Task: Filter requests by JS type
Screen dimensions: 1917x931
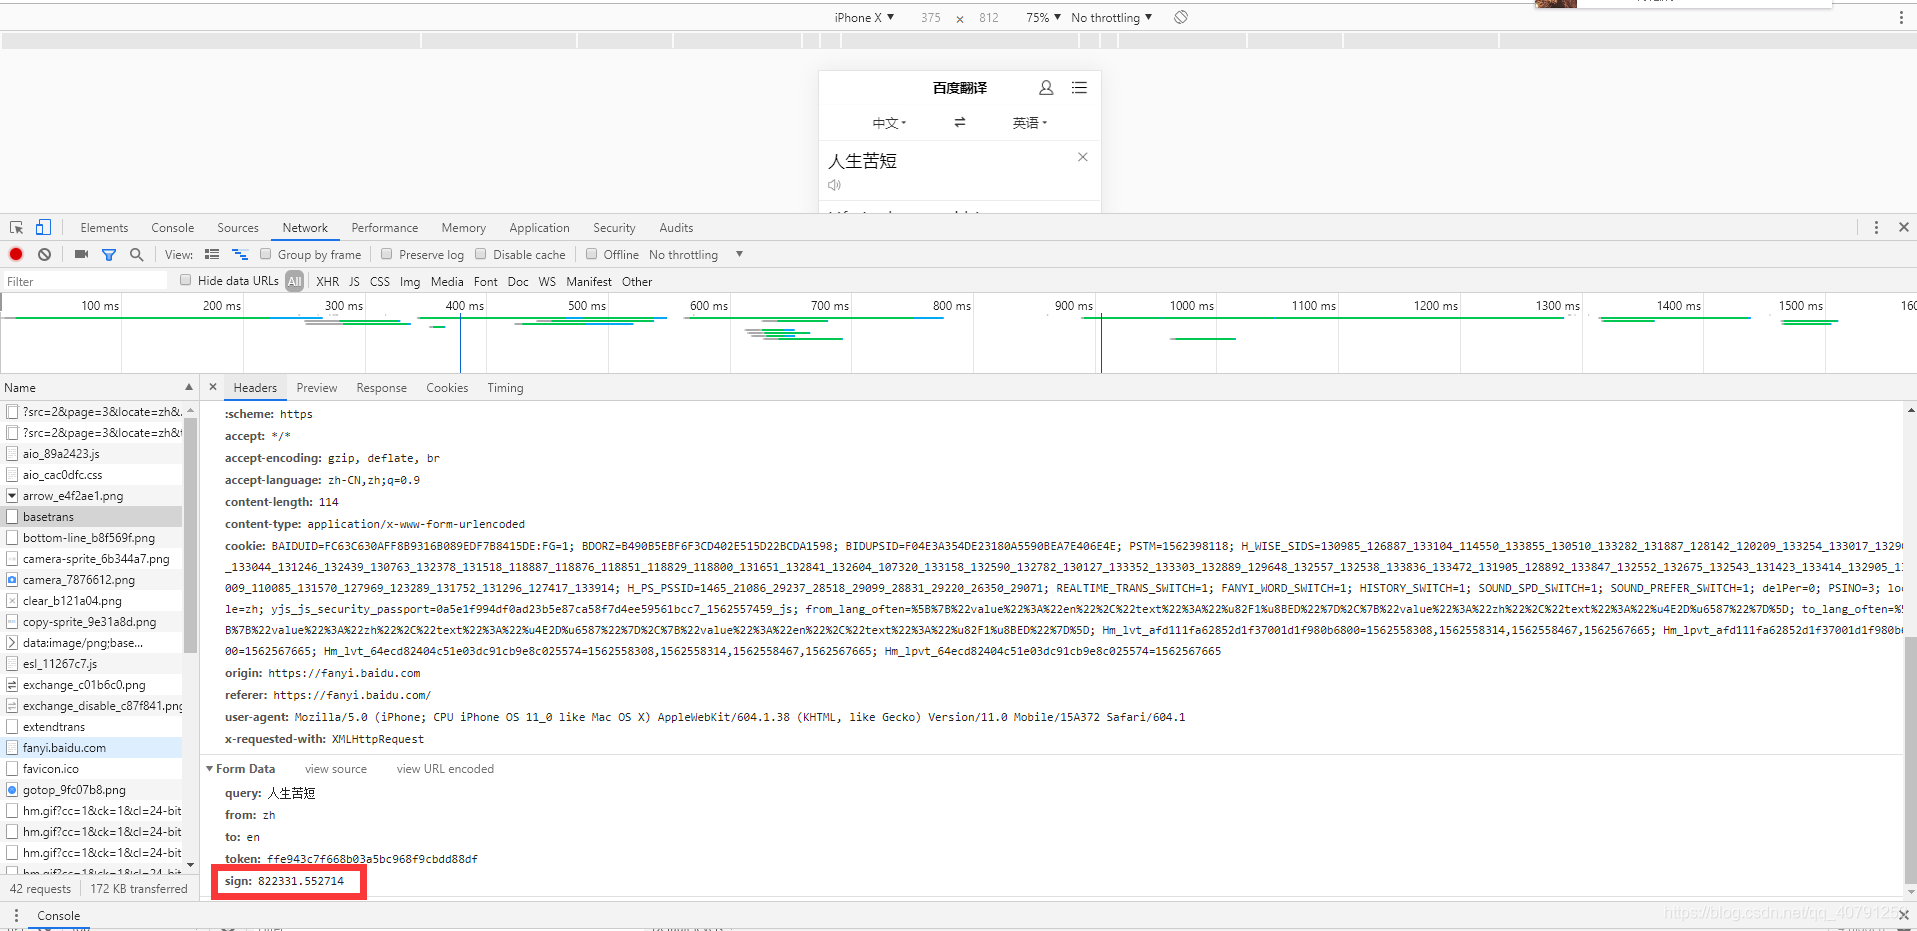Action: (354, 282)
